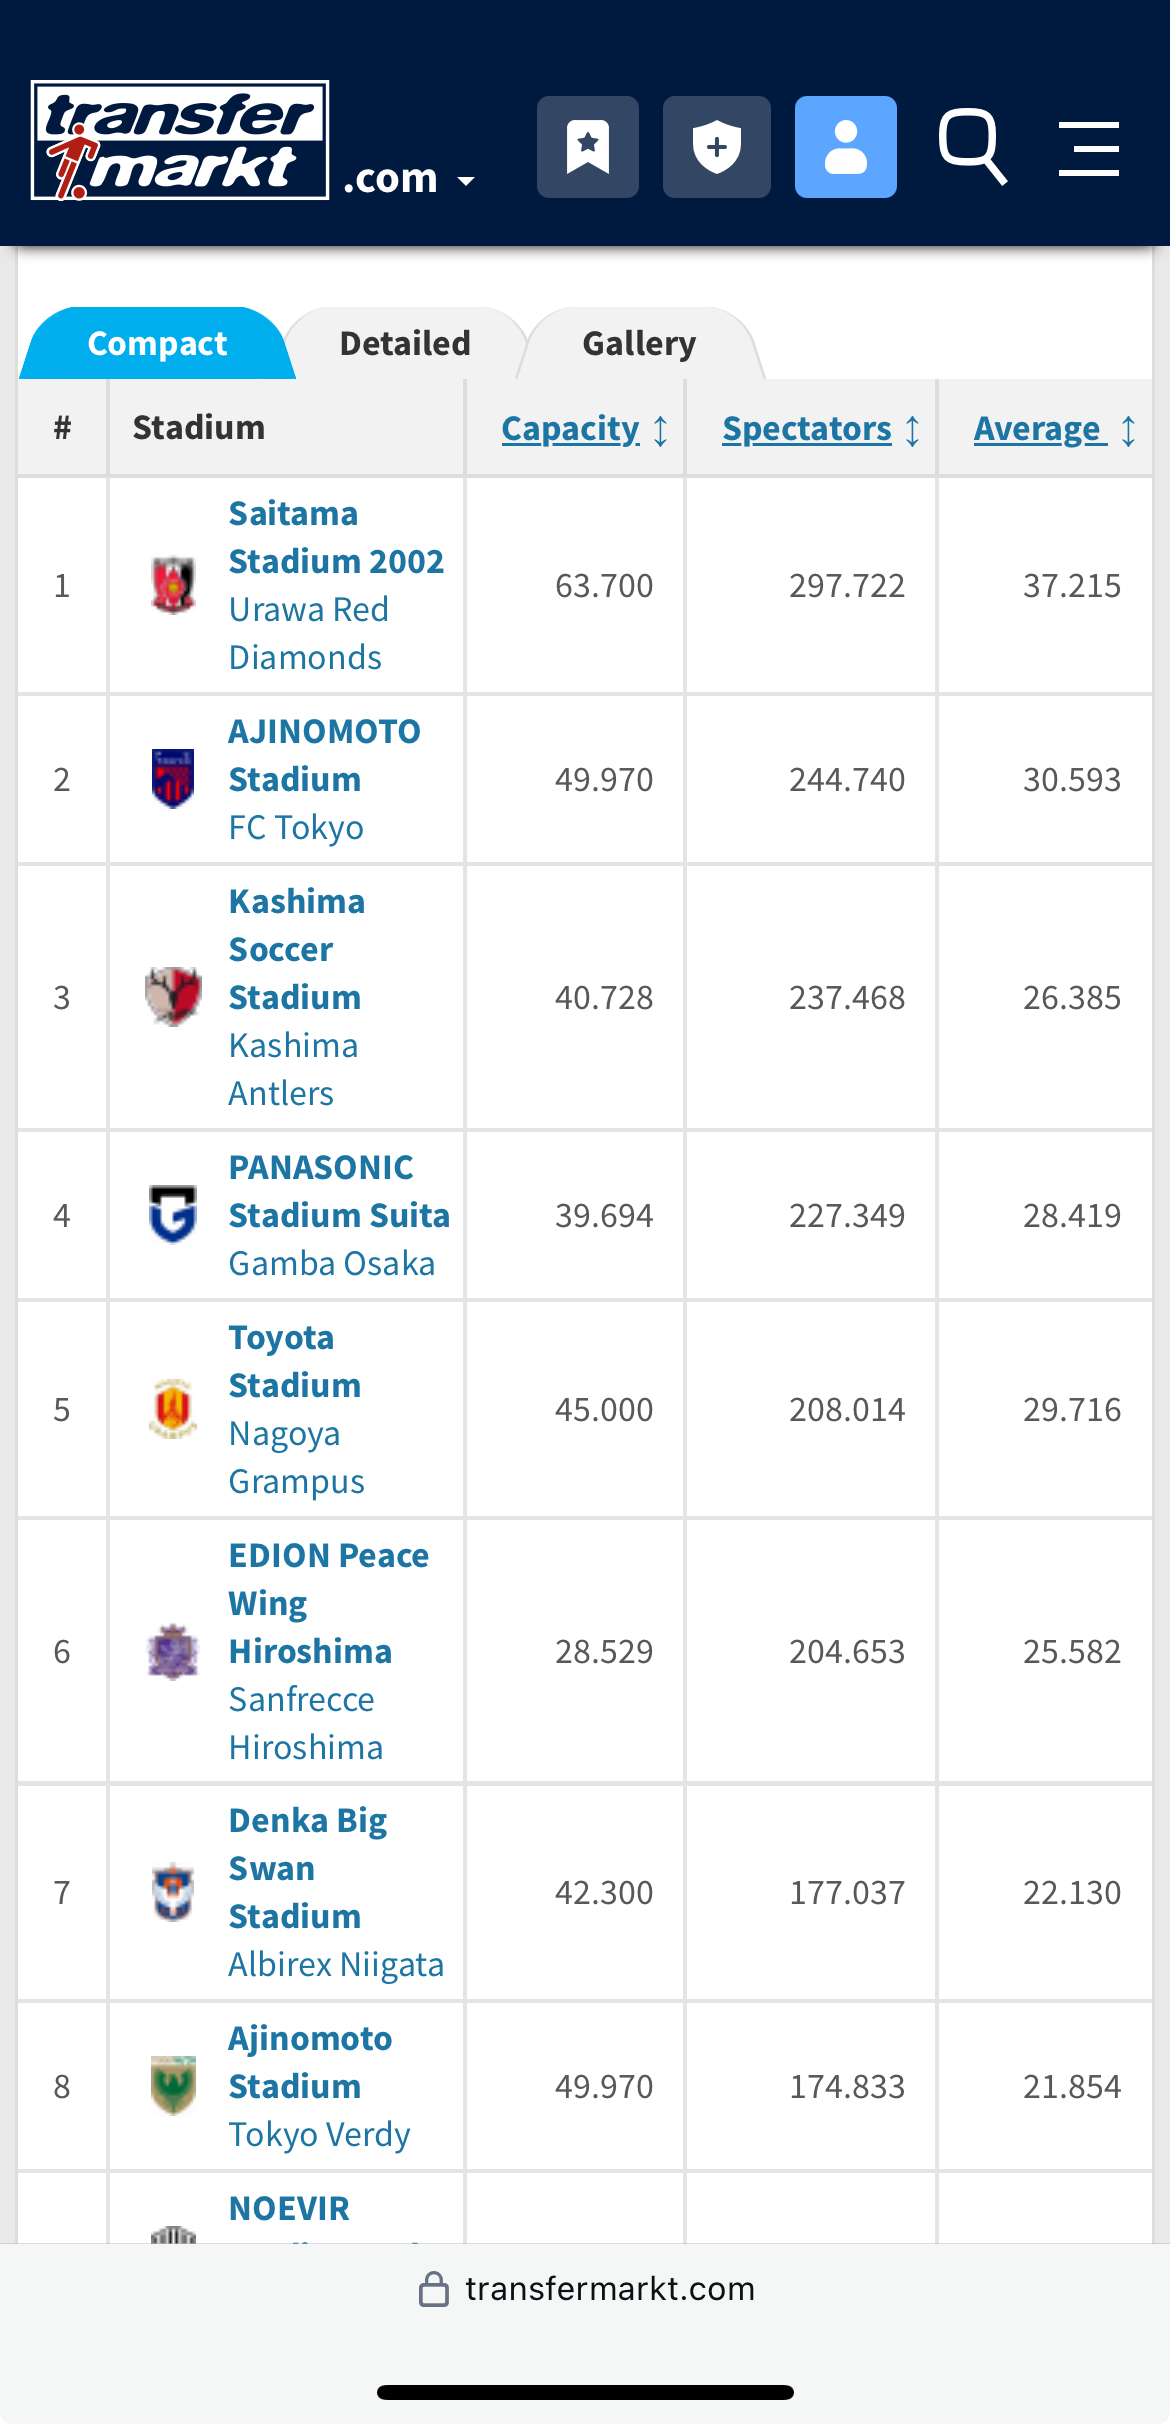This screenshot has width=1170, height=2424.
Task: Switch to the Gallery tab
Action: tap(639, 343)
